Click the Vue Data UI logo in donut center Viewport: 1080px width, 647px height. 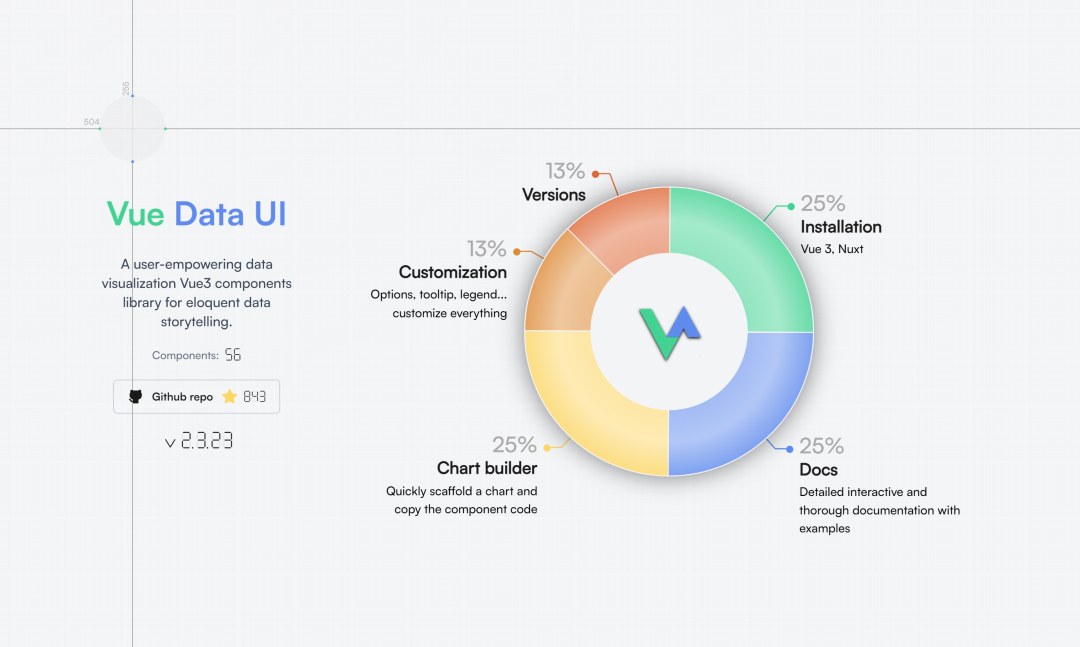669,332
